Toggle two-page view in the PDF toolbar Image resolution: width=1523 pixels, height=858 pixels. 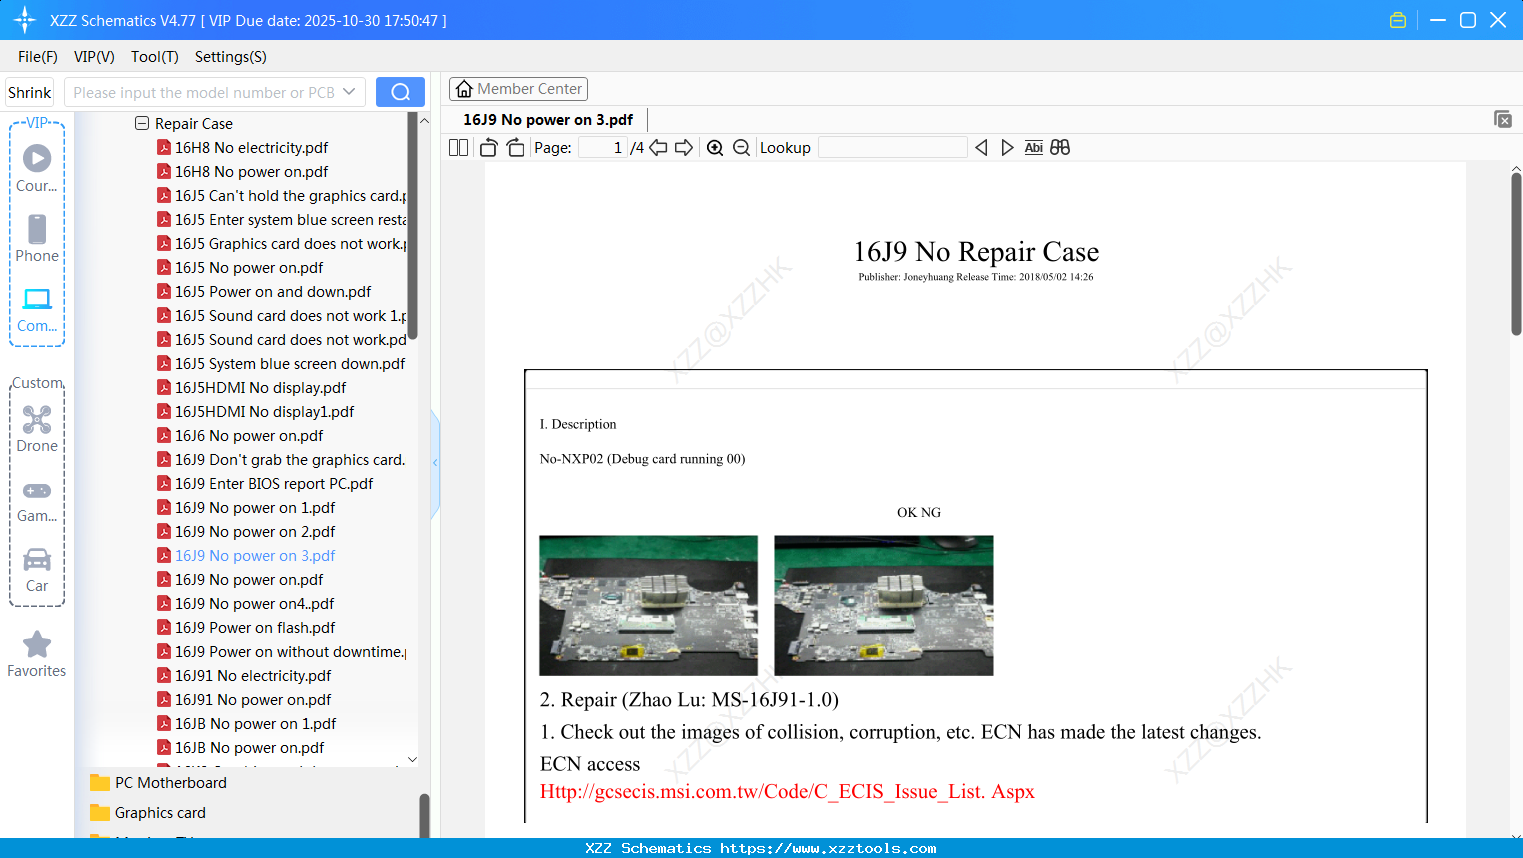tap(459, 148)
